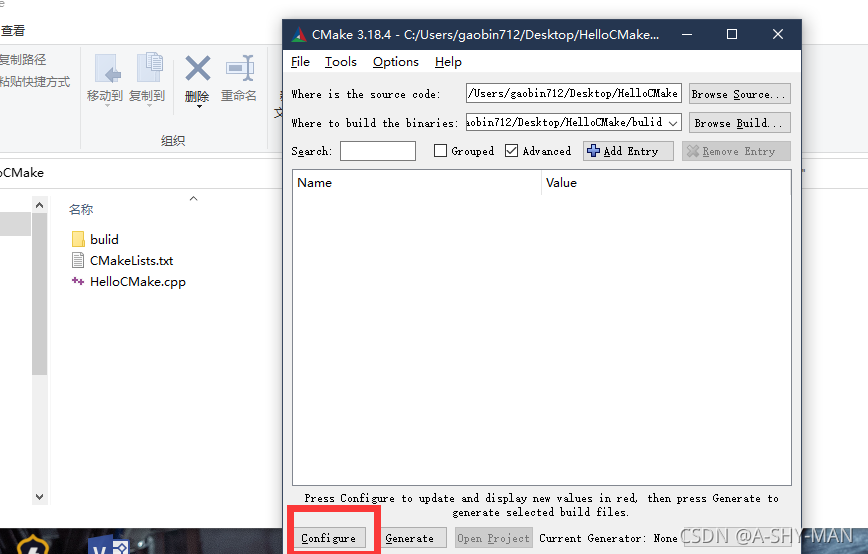Select the bulid folder in Explorer
Viewport: 868px width, 554px height.
104,239
